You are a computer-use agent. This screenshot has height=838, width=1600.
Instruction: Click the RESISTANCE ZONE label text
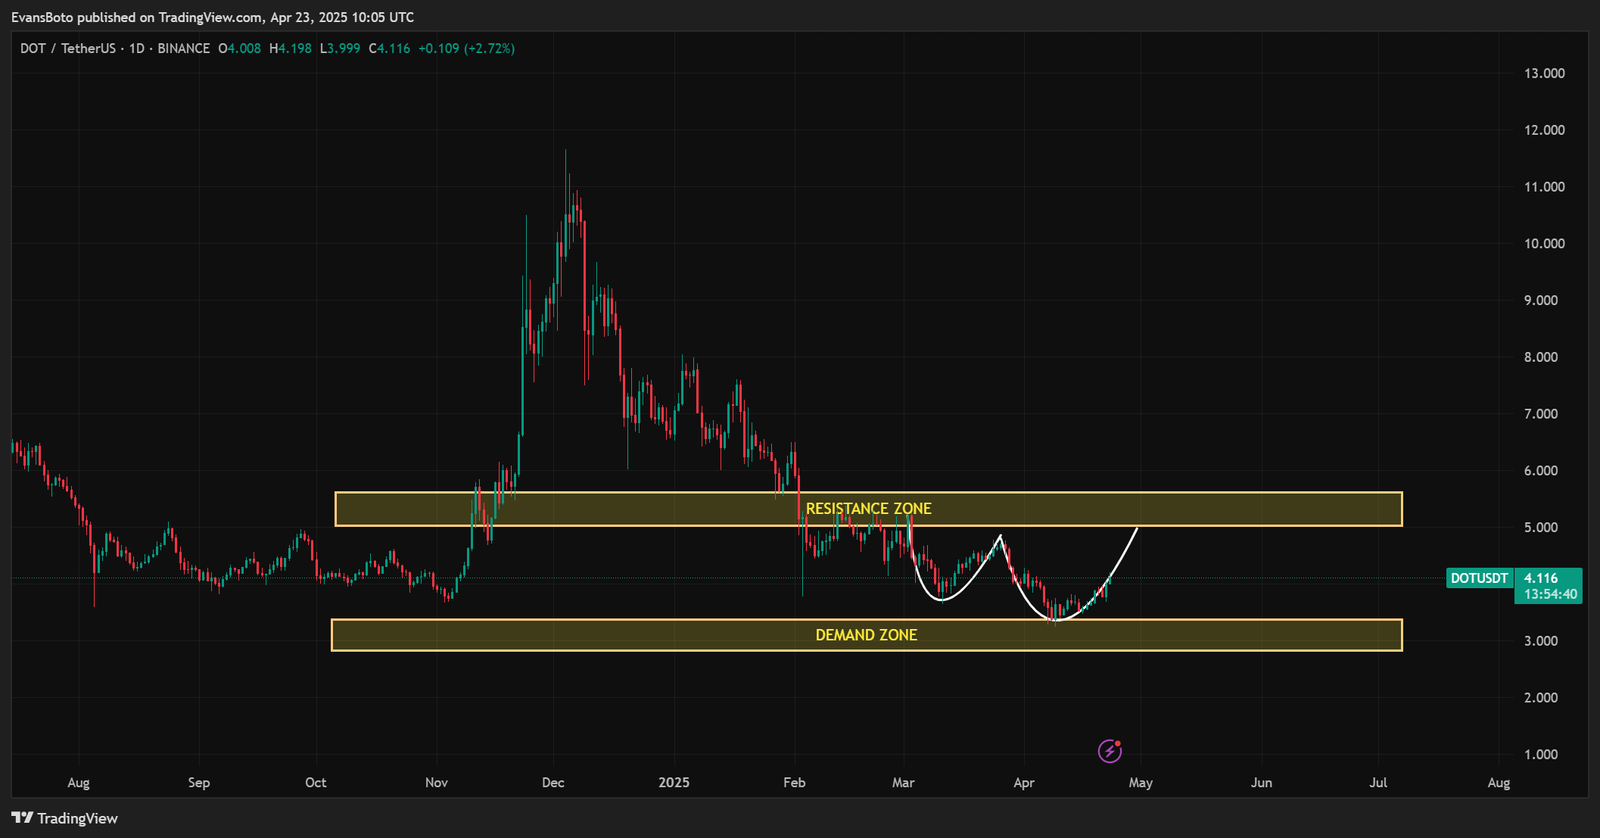click(x=868, y=509)
